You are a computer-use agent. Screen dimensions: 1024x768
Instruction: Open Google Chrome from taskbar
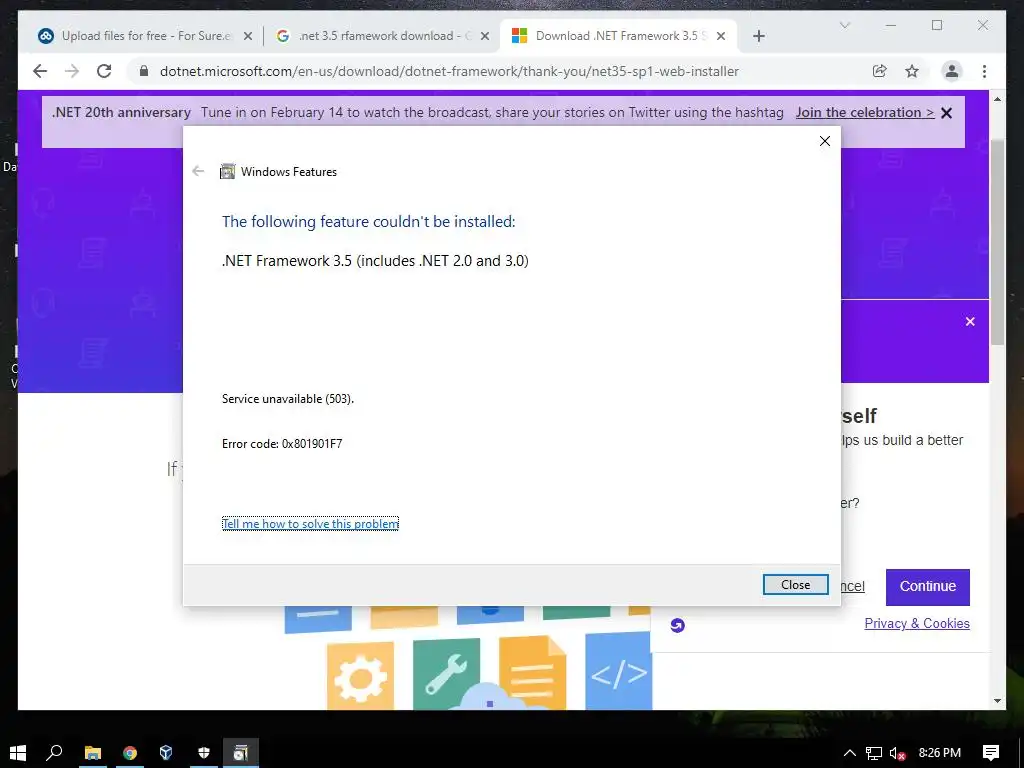(129, 752)
